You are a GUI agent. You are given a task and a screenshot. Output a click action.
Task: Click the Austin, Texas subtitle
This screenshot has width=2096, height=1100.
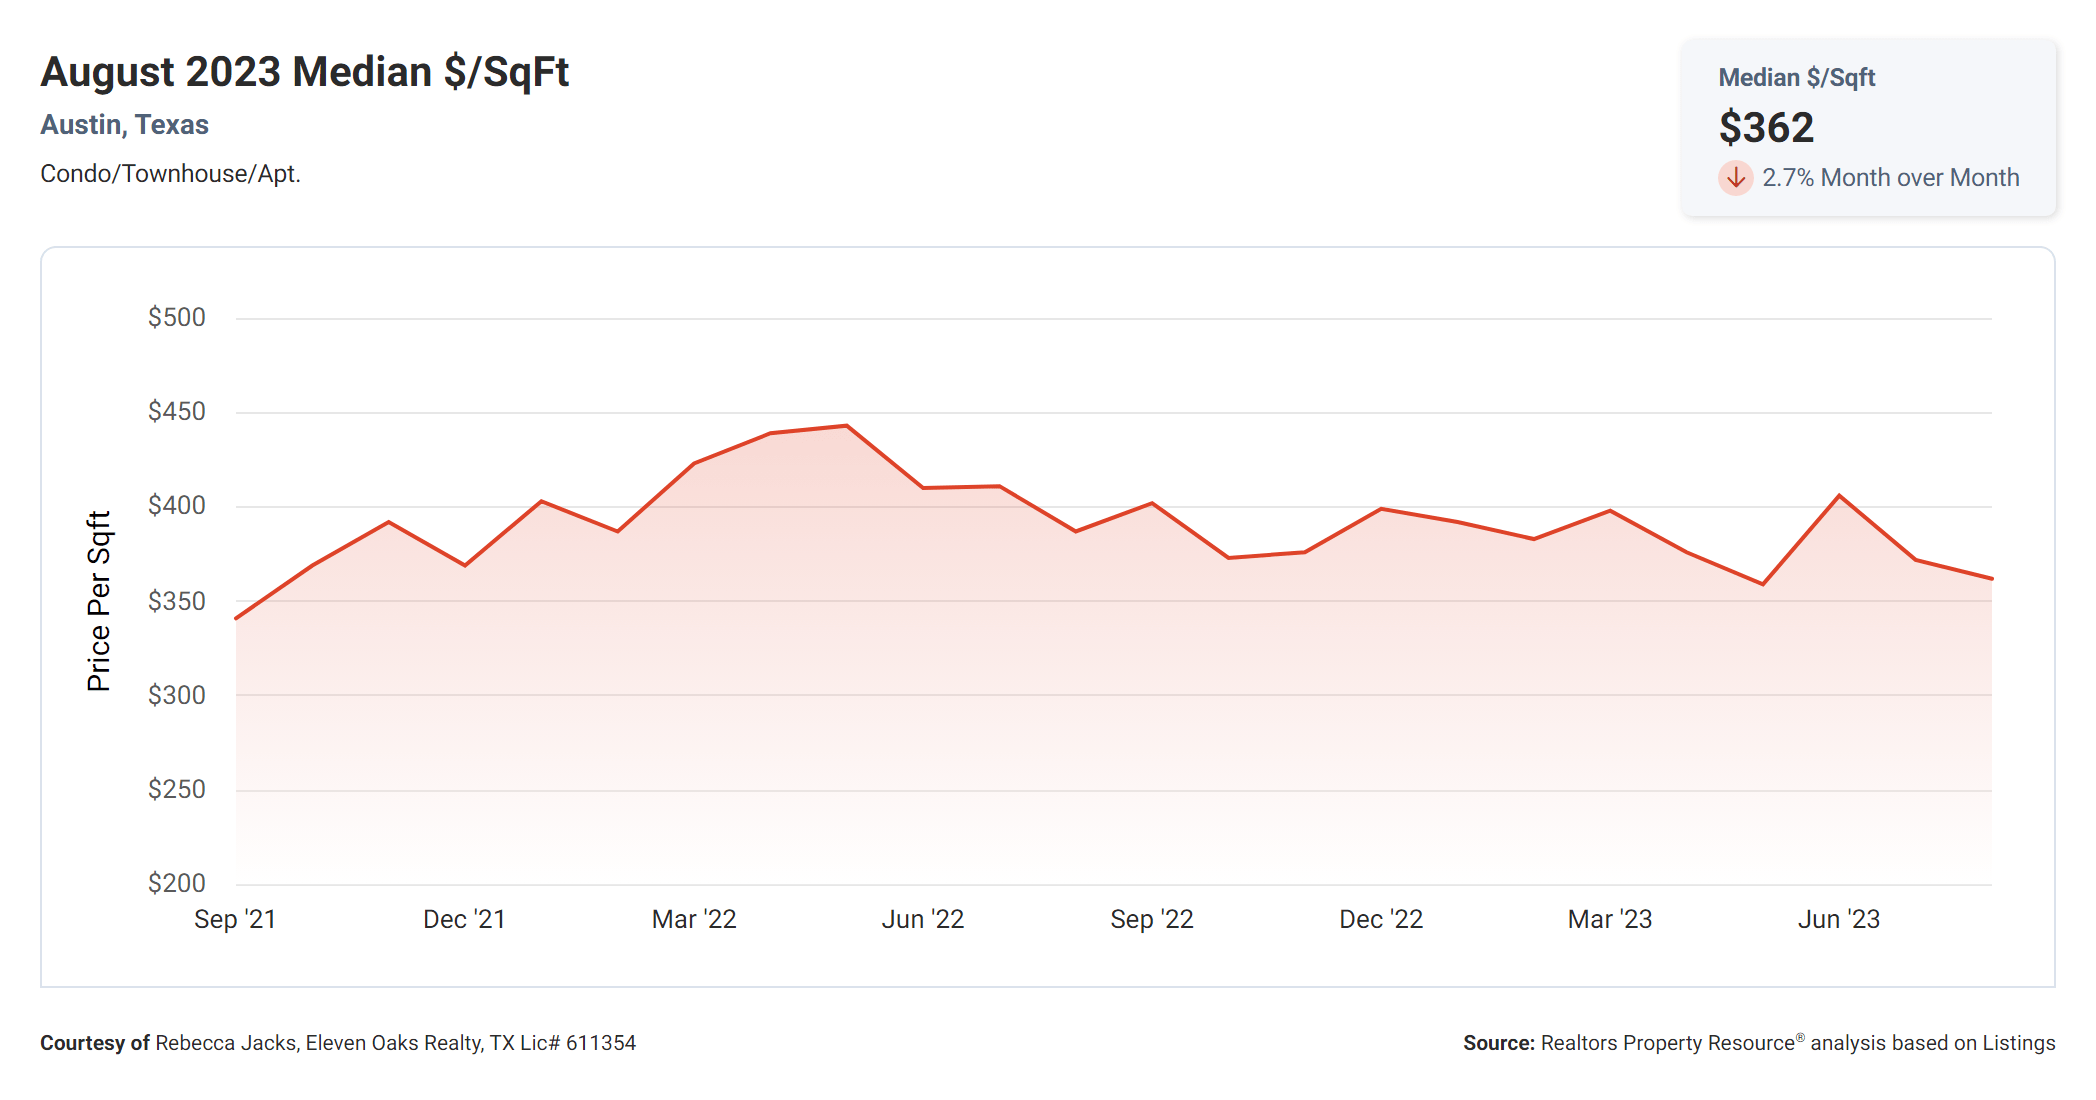pyautogui.click(x=124, y=125)
